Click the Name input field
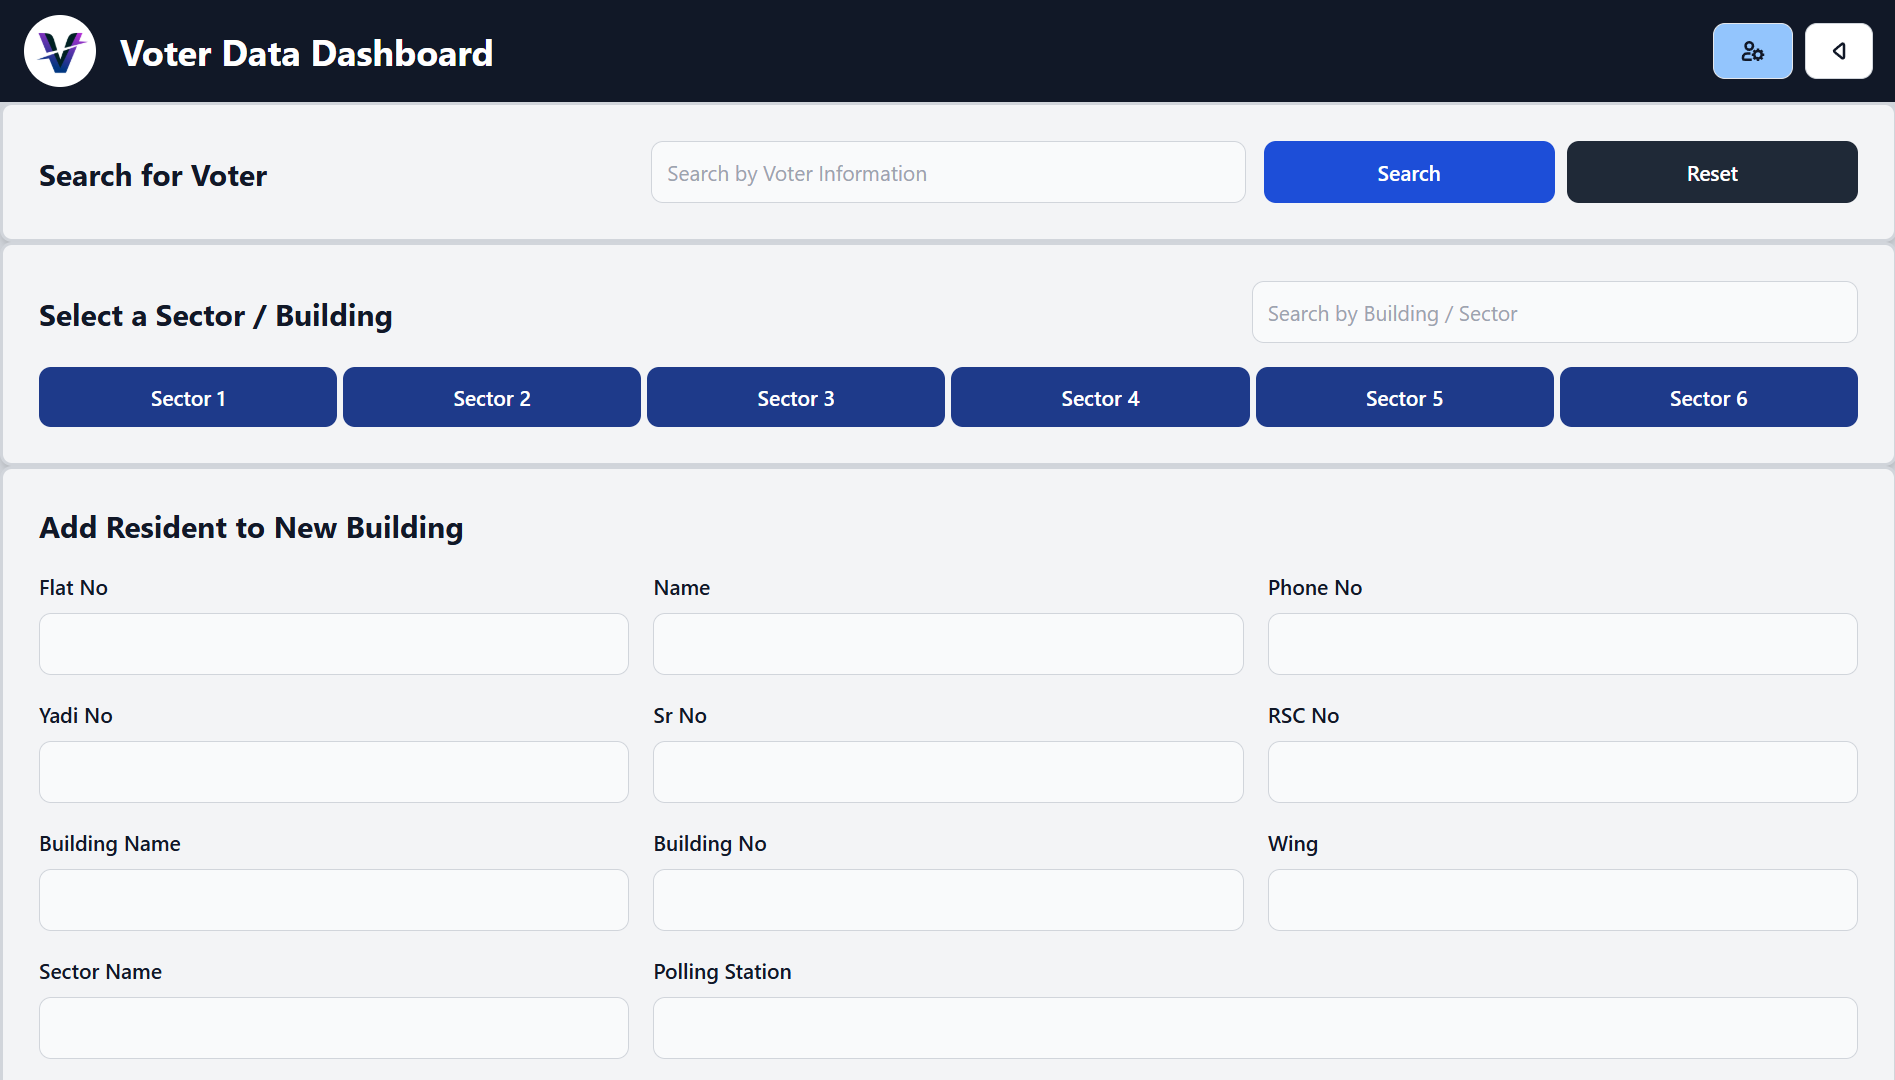The height and width of the screenshot is (1080, 1895). pos(947,644)
